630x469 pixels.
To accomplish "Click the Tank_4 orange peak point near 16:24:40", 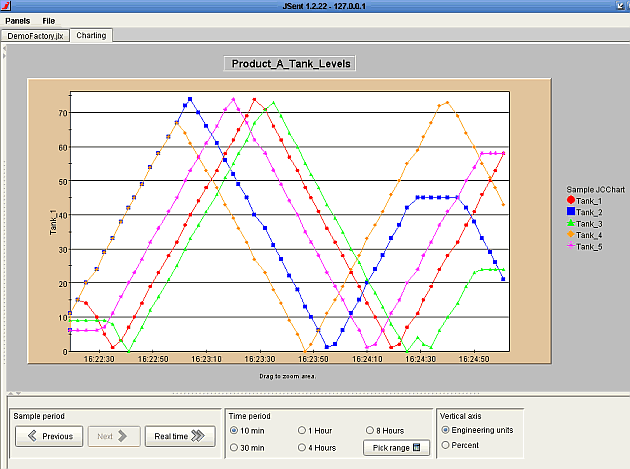I will [x=447, y=102].
